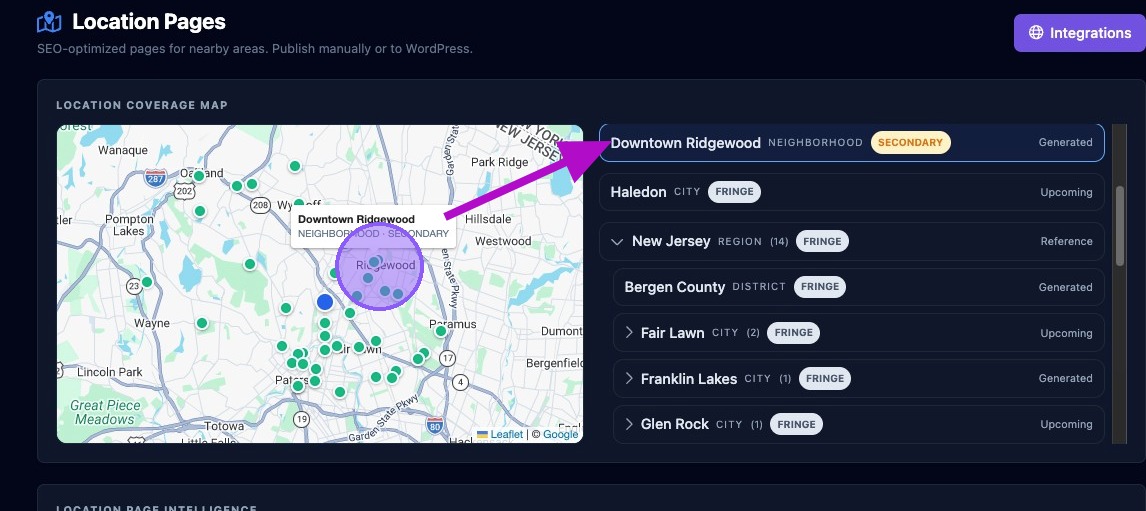Click the DISTRICT label next to Bergen County
This screenshot has height=511, width=1146.
tap(759, 287)
